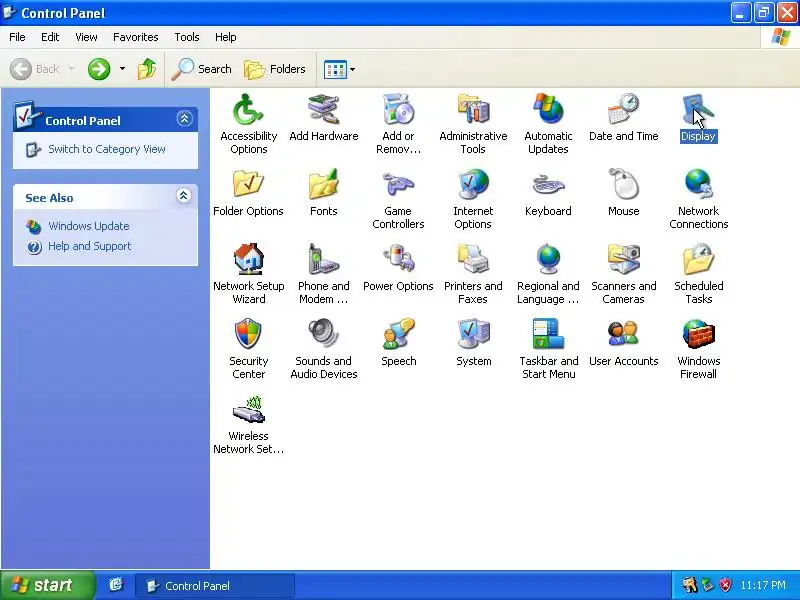Open the Speech settings icon
The width and height of the screenshot is (800, 600).
pyautogui.click(x=398, y=334)
